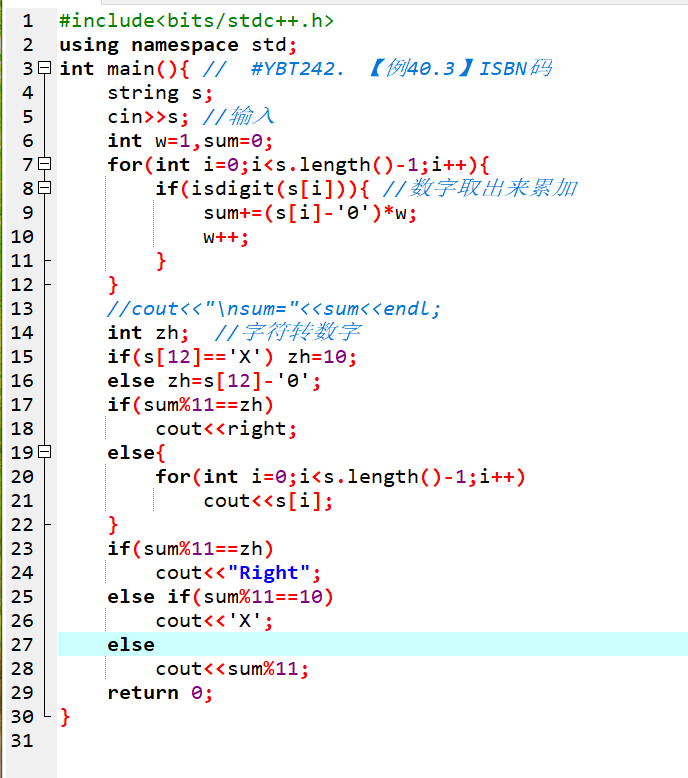The height and width of the screenshot is (778, 688).
Task: Click the return 0 statement
Action: [x=160, y=693]
